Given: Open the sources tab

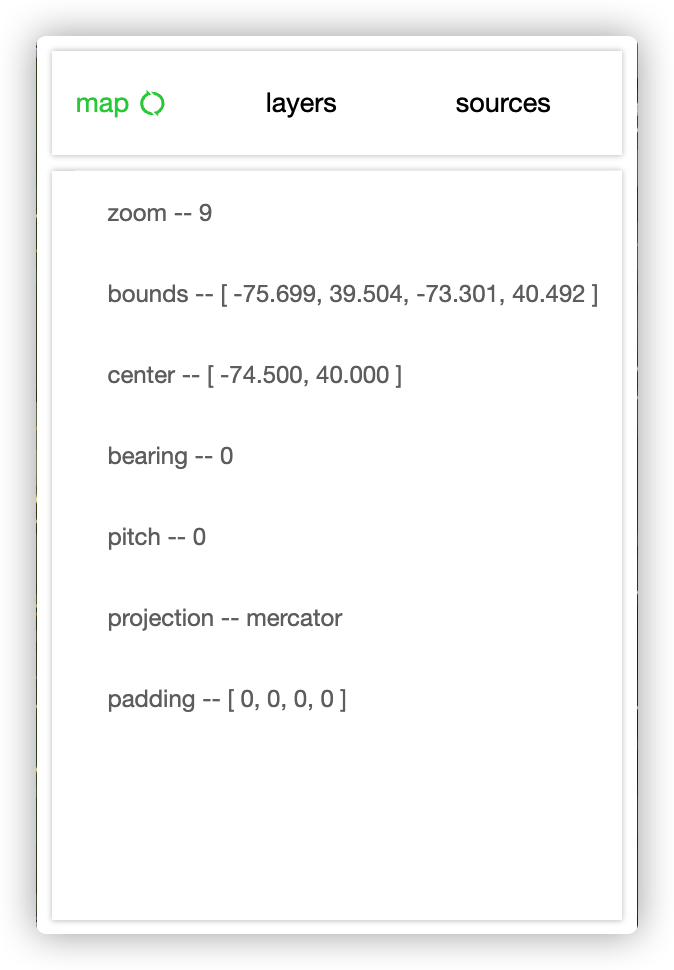Looking at the screenshot, I should tap(503, 103).
